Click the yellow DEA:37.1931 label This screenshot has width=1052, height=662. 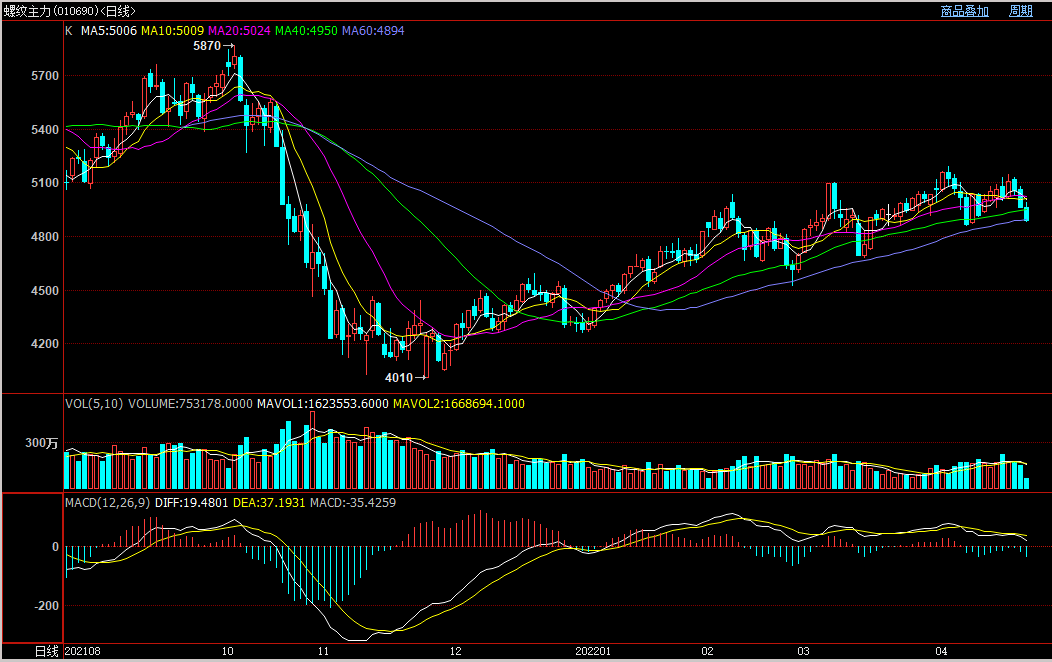[269, 502]
